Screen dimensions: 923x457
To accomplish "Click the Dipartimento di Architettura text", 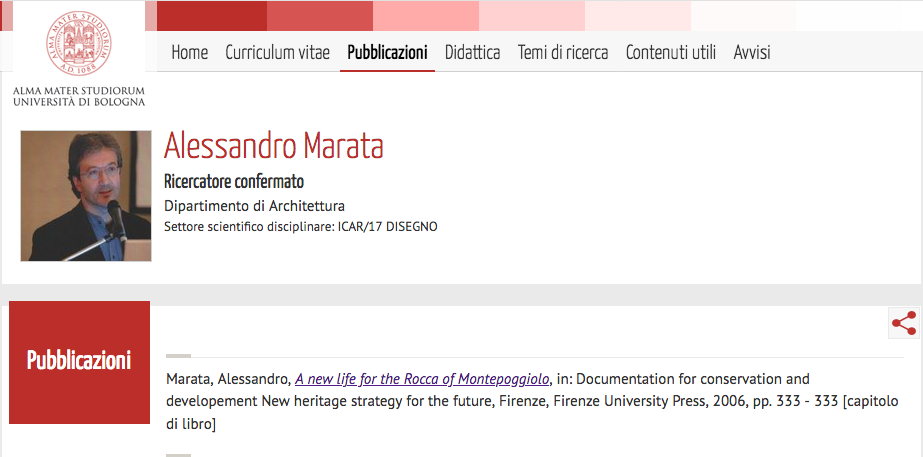I will pos(254,206).
